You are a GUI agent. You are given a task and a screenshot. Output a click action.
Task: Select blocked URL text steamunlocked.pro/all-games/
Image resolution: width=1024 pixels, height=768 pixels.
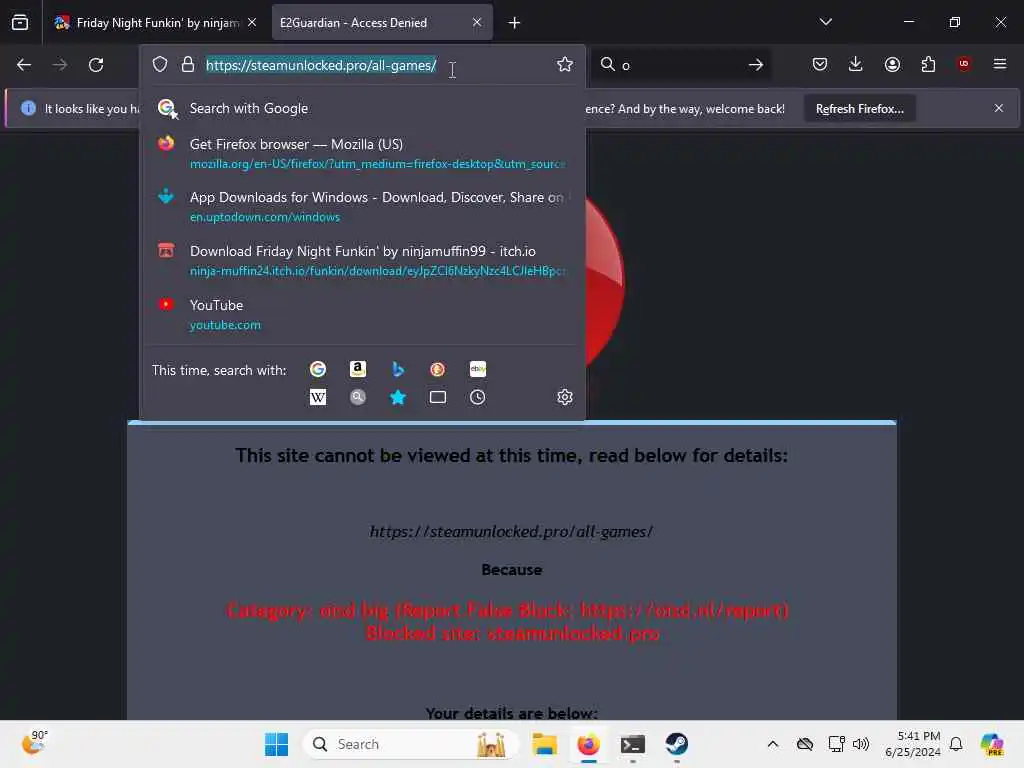click(511, 532)
